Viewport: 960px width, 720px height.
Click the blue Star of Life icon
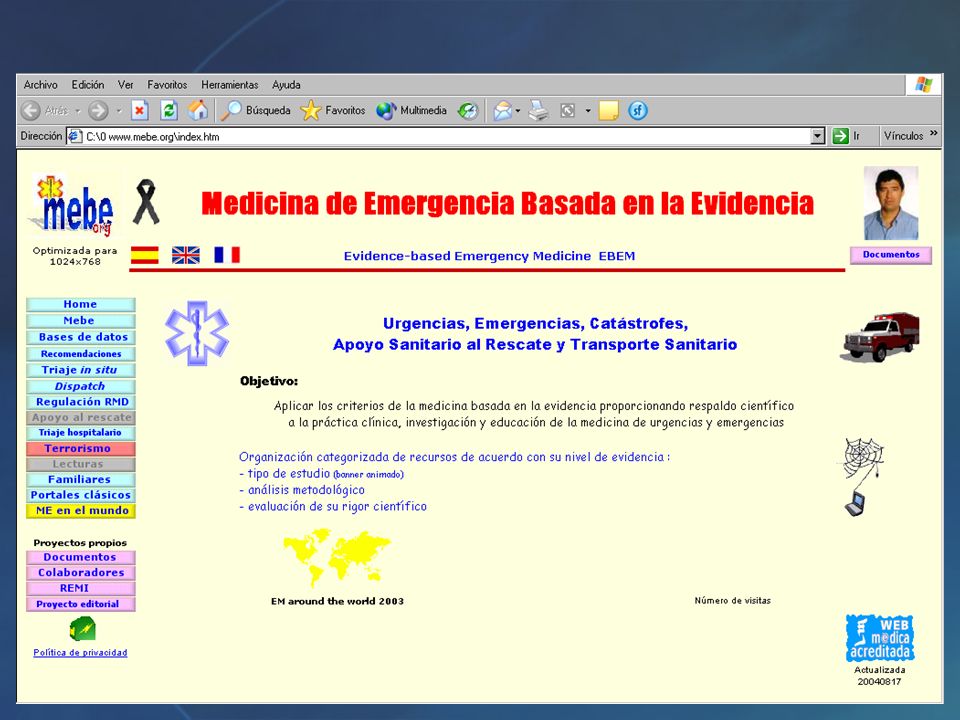coord(197,333)
